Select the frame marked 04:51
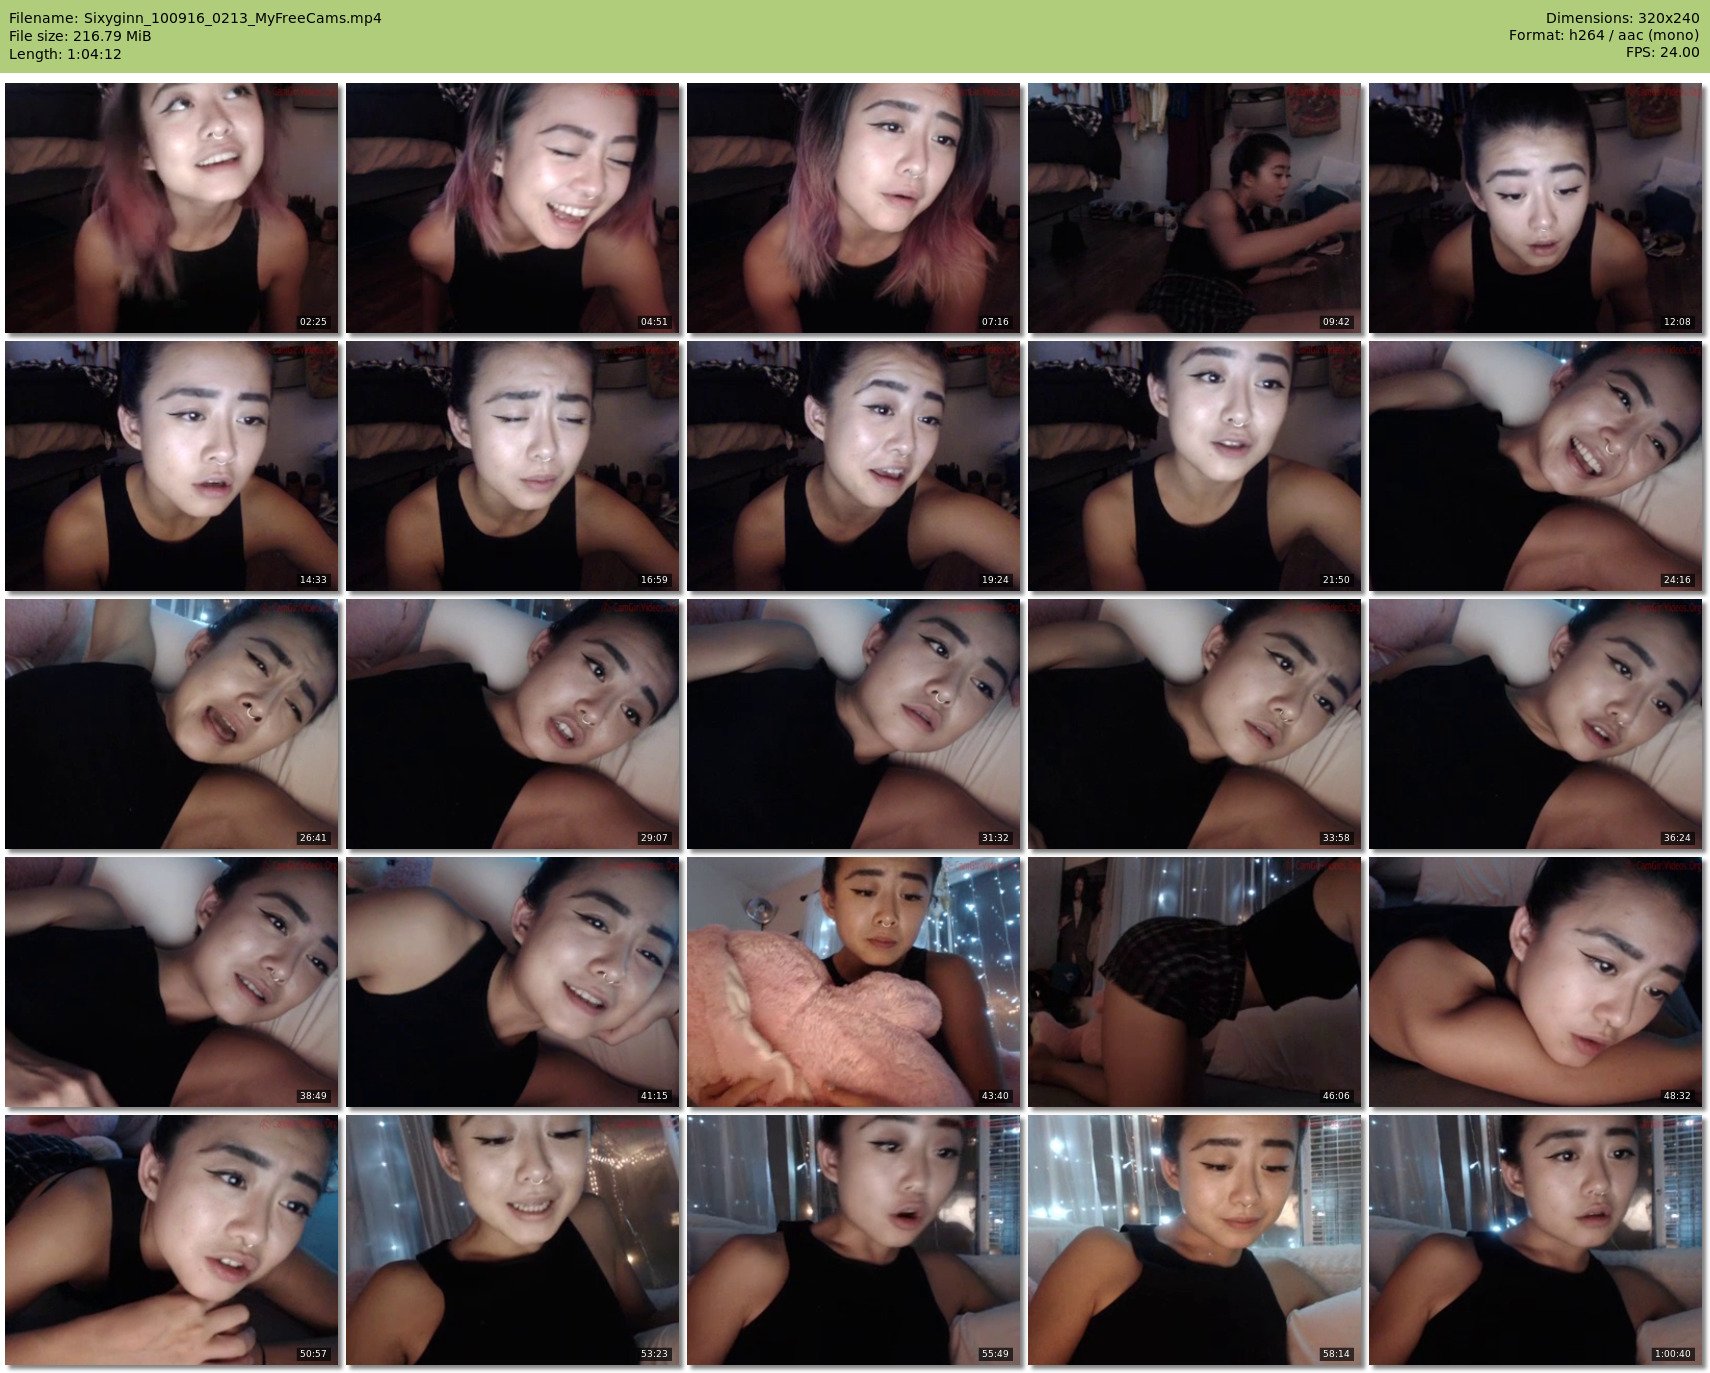Image resolution: width=1710 pixels, height=1373 pixels. pyautogui.click(x=513, y=208)
